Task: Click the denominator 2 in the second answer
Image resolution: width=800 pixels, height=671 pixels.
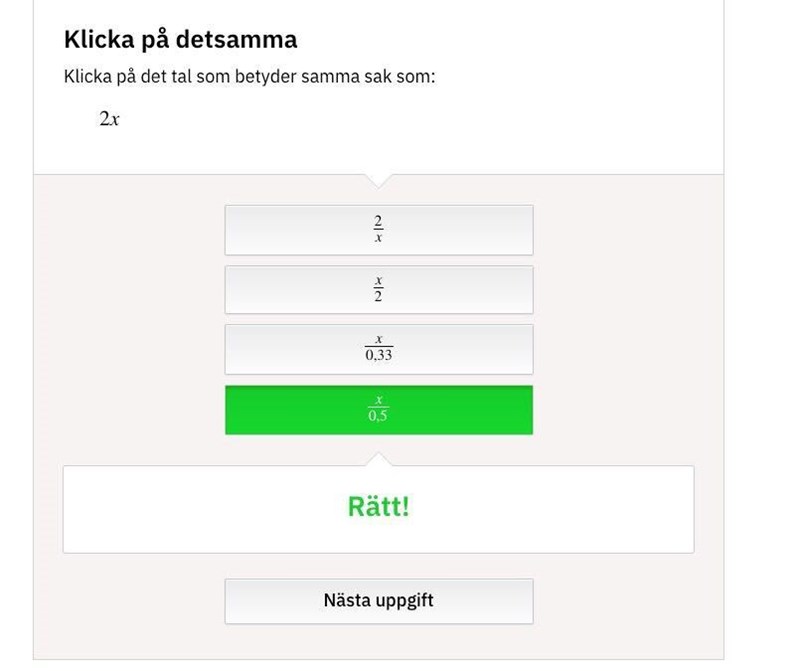Action: tap(378, 297)
